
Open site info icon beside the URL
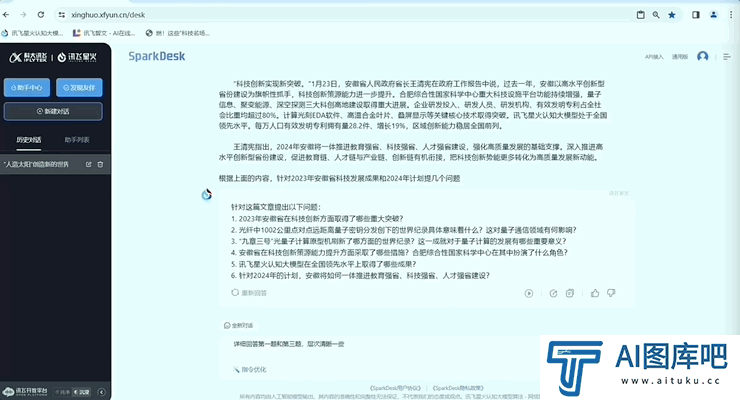[x=62, y=15]
